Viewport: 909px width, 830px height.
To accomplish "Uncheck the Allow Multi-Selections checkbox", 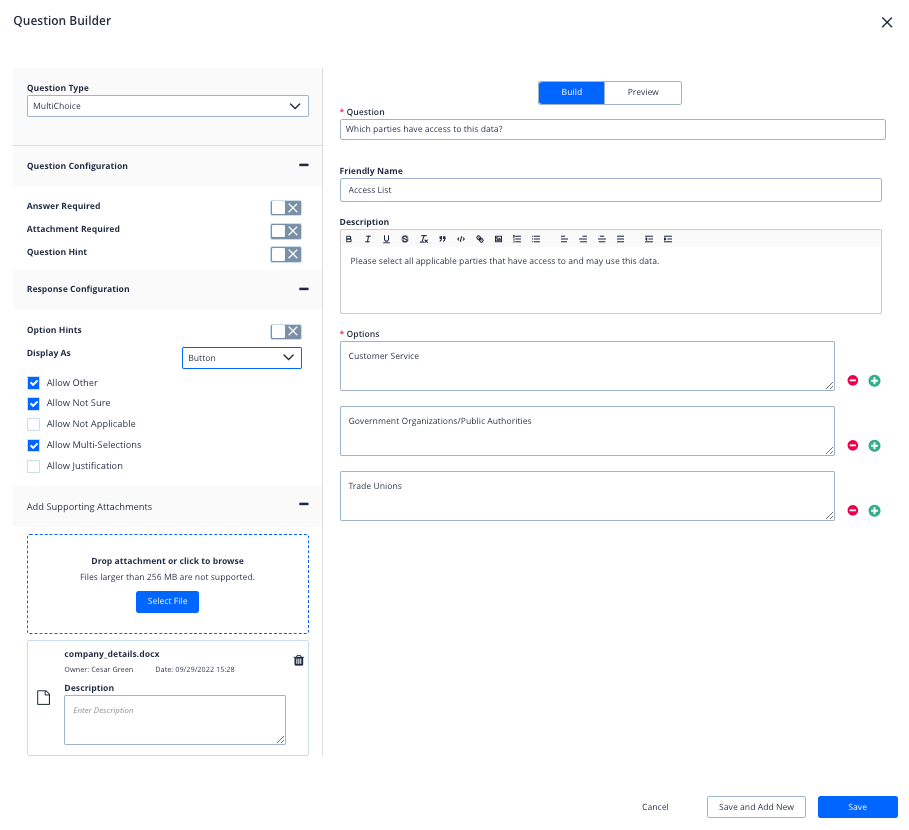I will coord(34,445).
